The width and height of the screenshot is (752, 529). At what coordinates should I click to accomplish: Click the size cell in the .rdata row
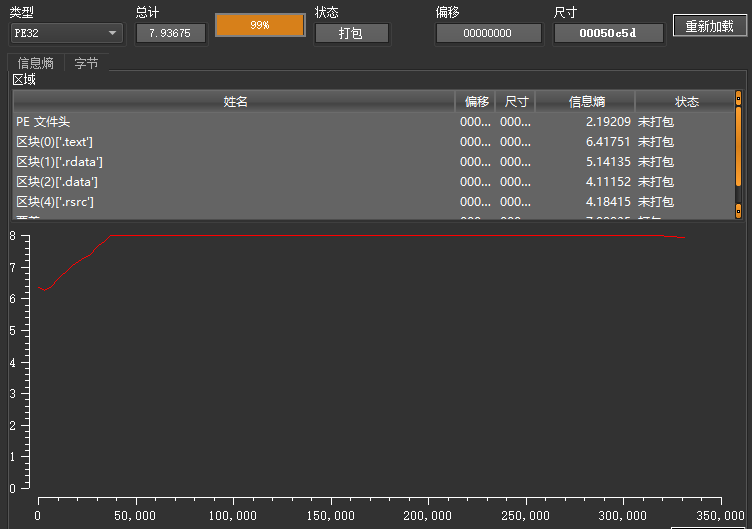516,162
